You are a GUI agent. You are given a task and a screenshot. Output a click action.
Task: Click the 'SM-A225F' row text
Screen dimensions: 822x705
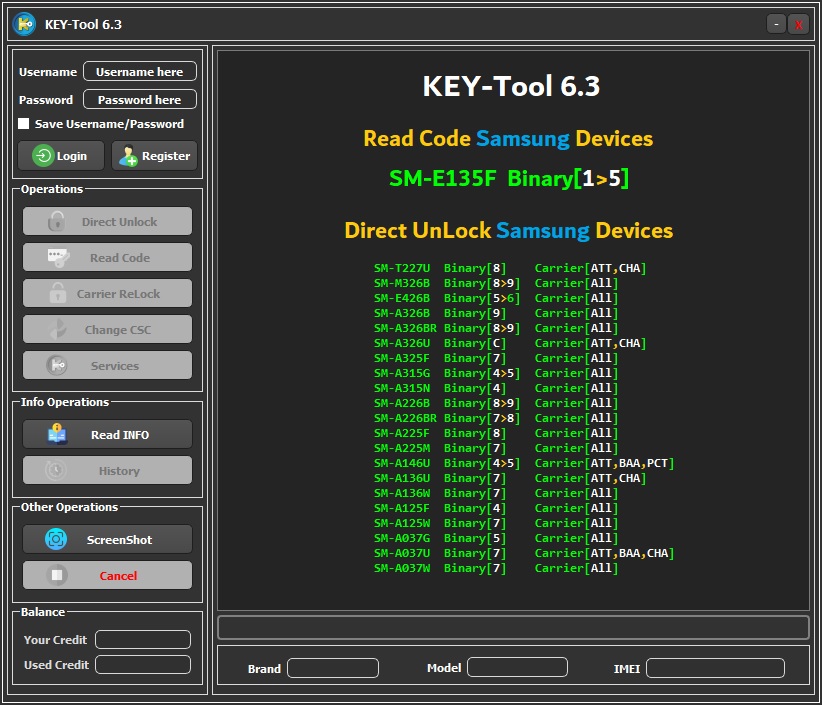[402, 433]
